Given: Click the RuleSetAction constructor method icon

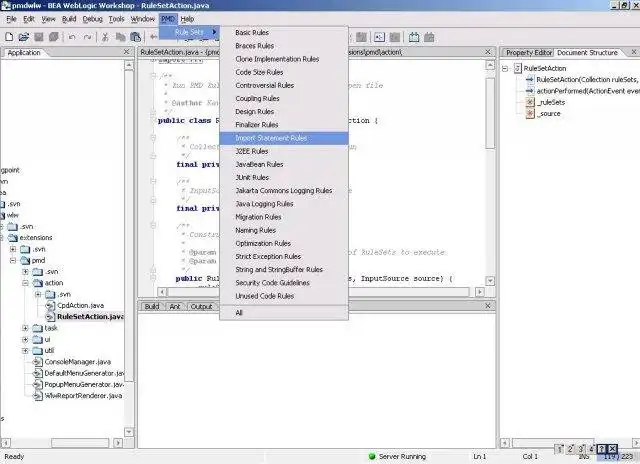Looking at the screenshot, I should [530, 80].
